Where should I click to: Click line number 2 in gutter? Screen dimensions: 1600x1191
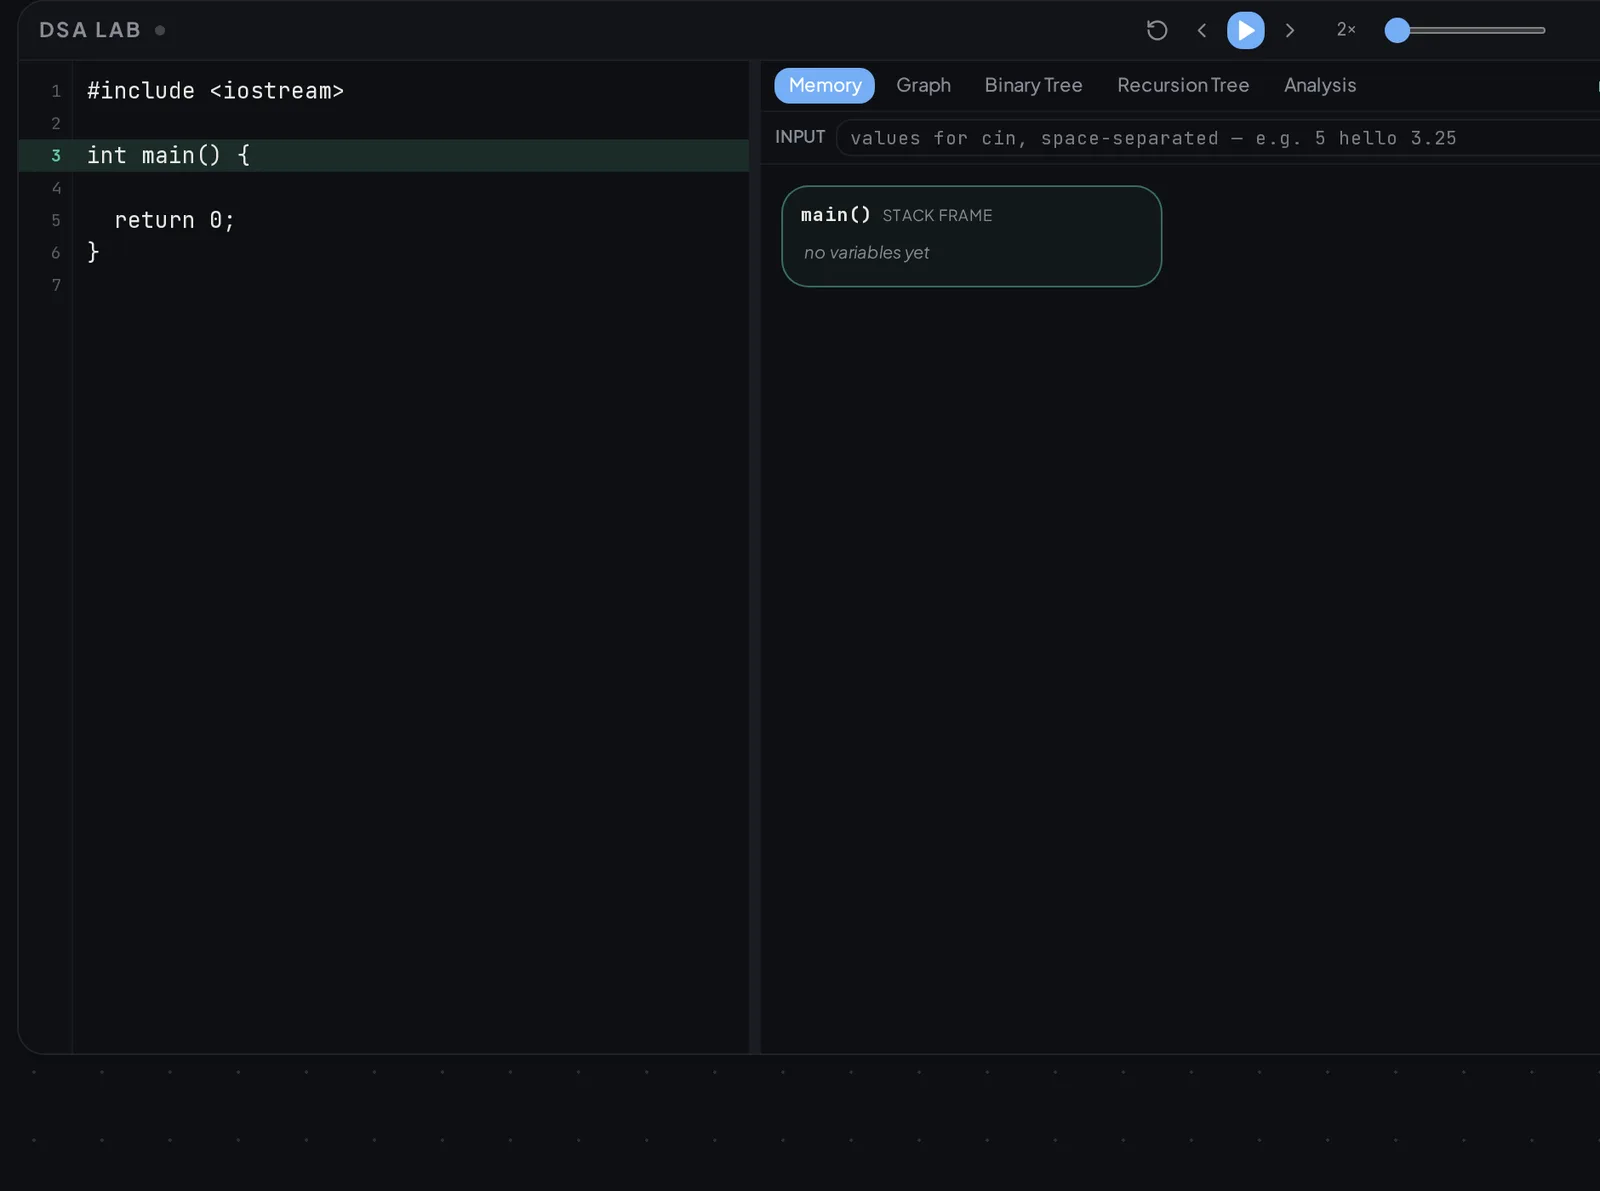(x=56, y=123)
